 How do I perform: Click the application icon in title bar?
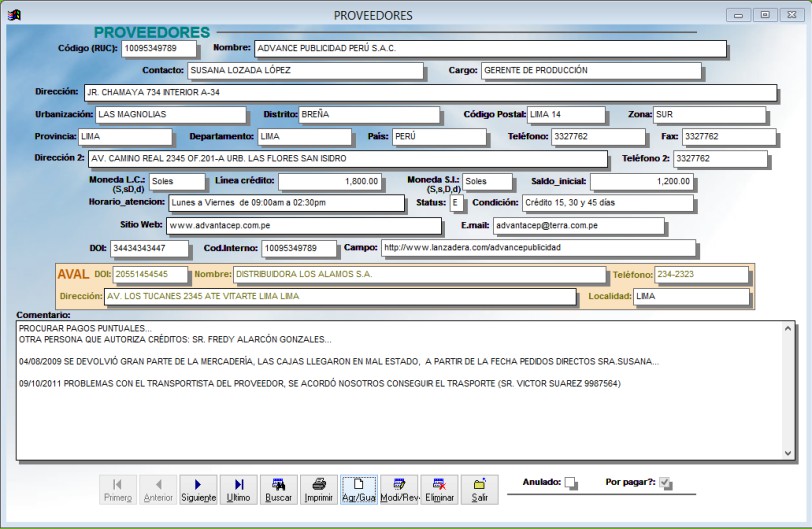(14, 15)
